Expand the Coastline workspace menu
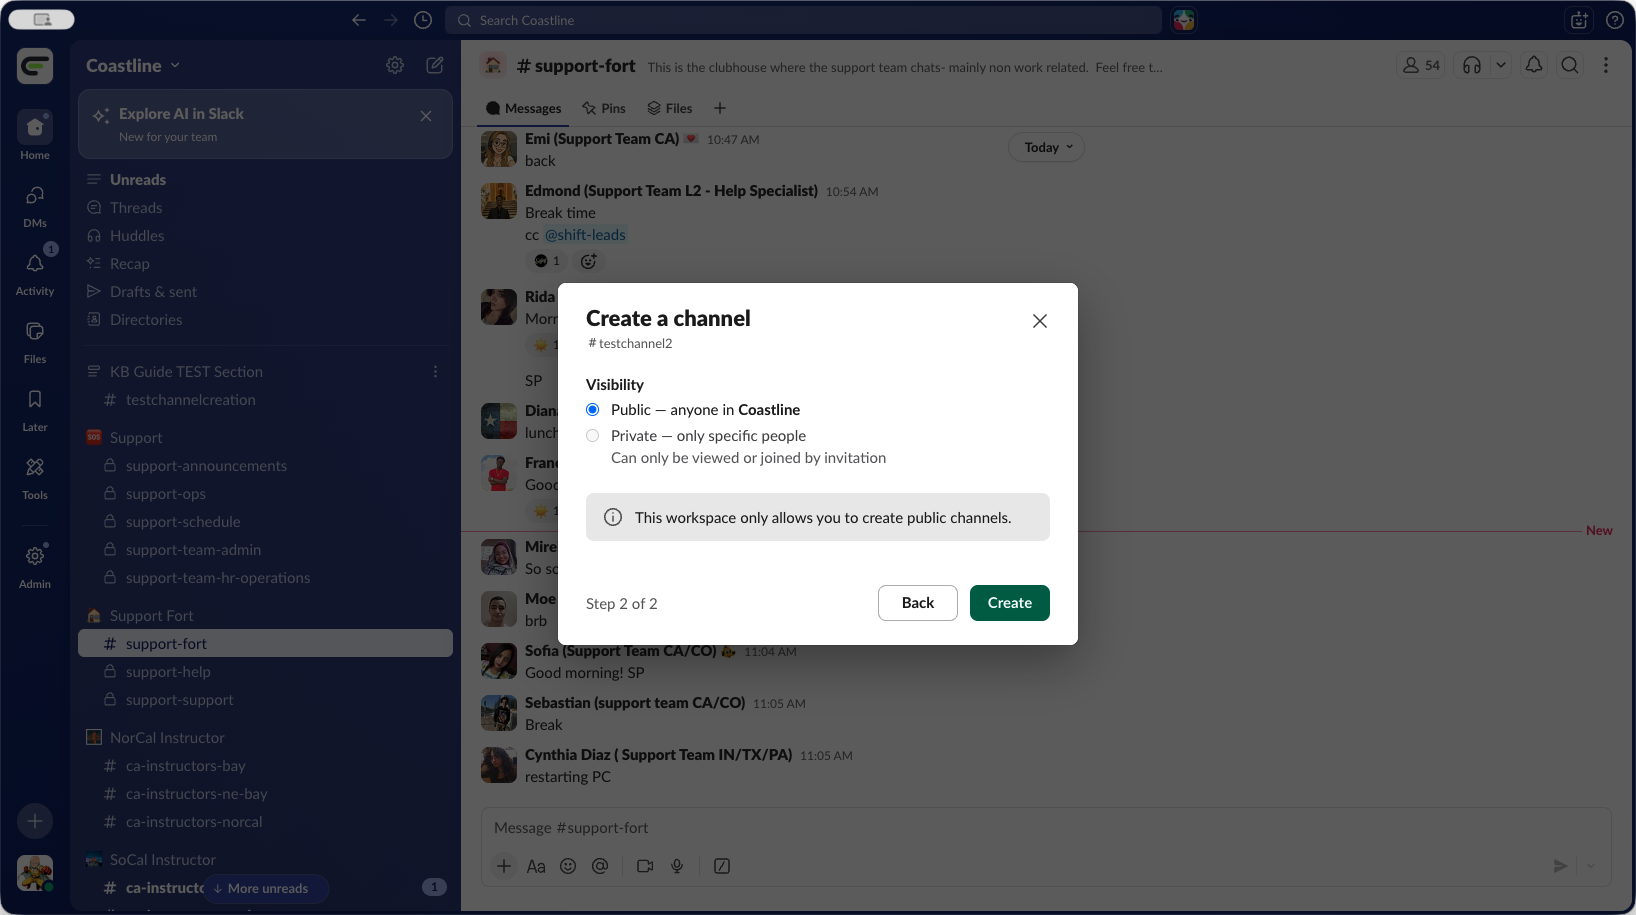This screenshot has width=1636, height=915. click(x=133, y=65)
